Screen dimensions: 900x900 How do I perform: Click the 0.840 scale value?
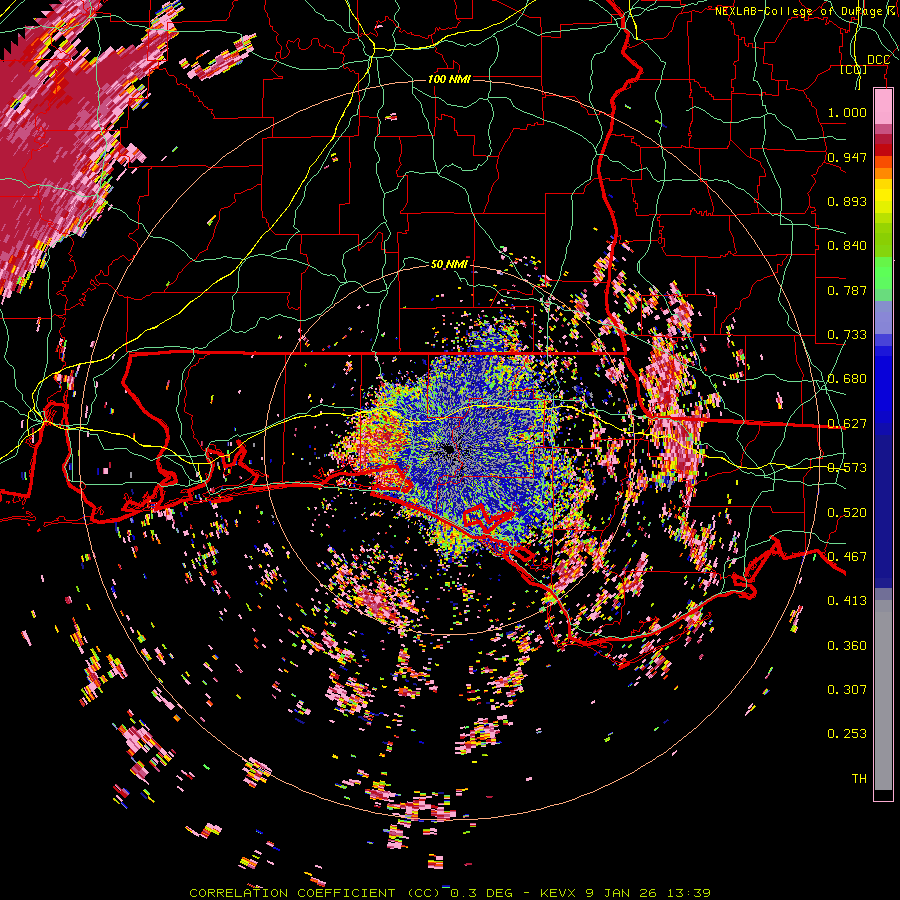point(847,246)
